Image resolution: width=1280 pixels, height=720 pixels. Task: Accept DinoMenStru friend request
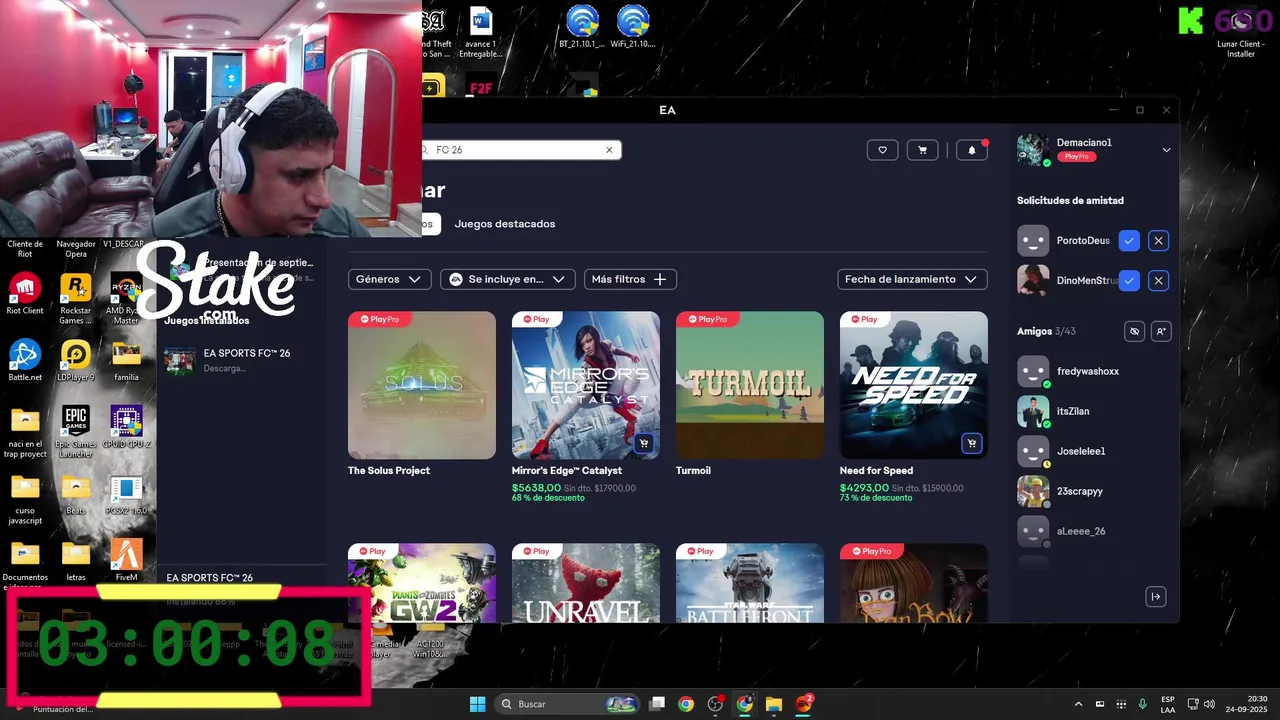[x=1129, y=281]
